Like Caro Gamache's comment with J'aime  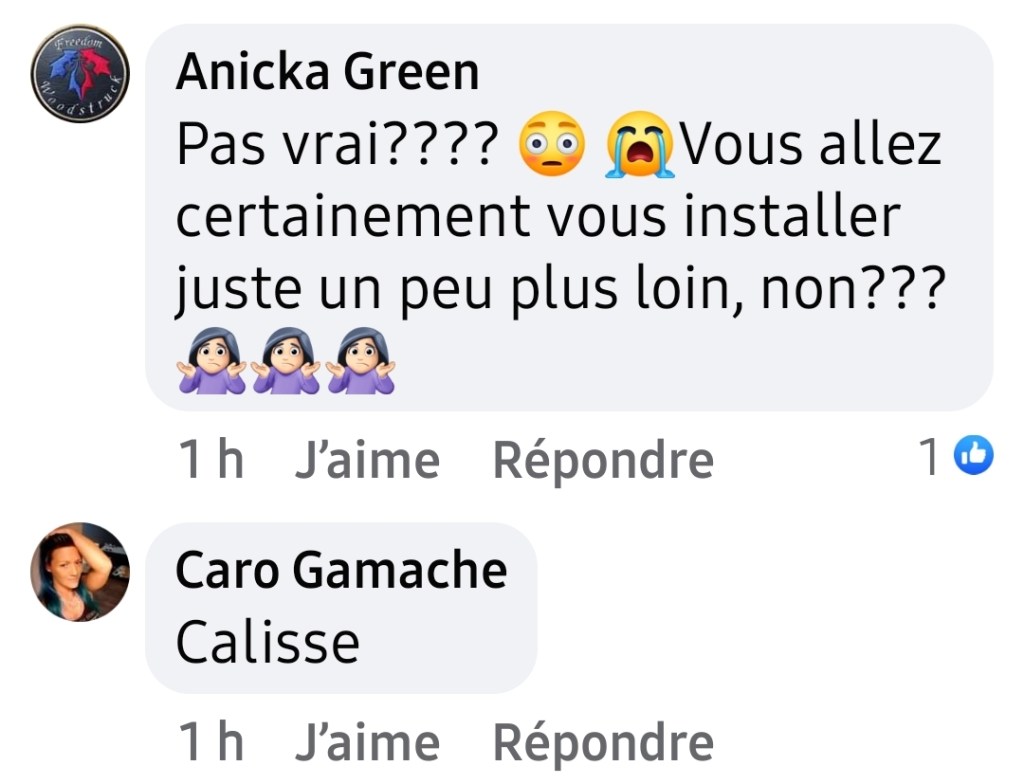click(x=367, y=743)
